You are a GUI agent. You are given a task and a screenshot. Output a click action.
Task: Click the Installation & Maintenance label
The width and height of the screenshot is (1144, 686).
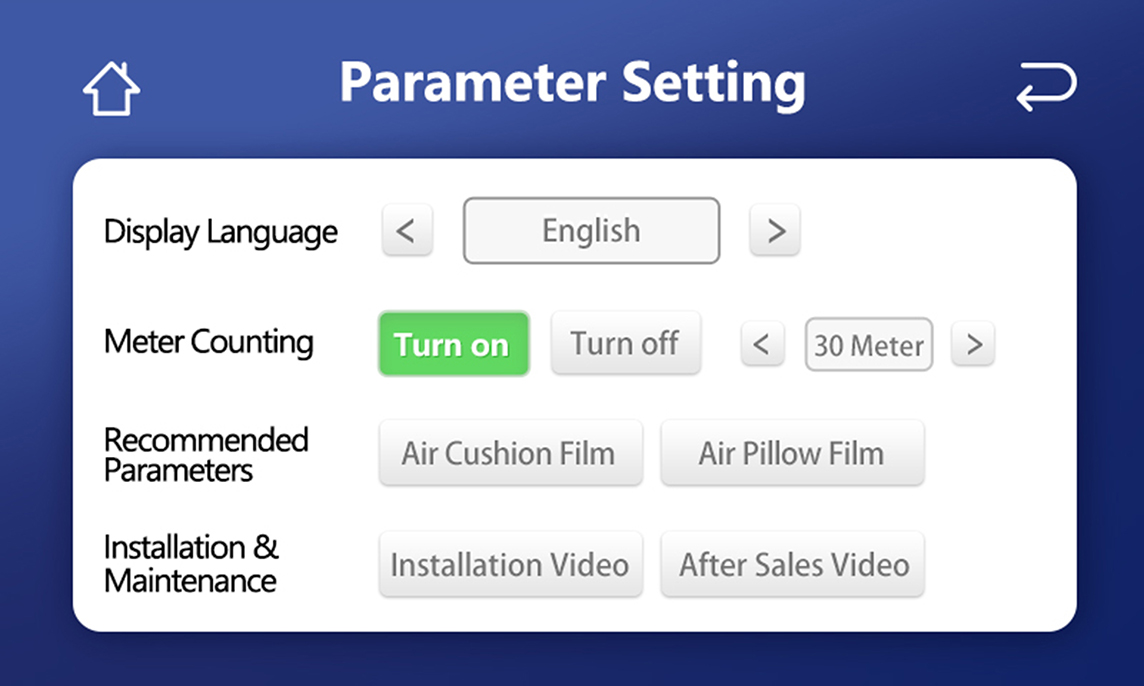(191, 564)
